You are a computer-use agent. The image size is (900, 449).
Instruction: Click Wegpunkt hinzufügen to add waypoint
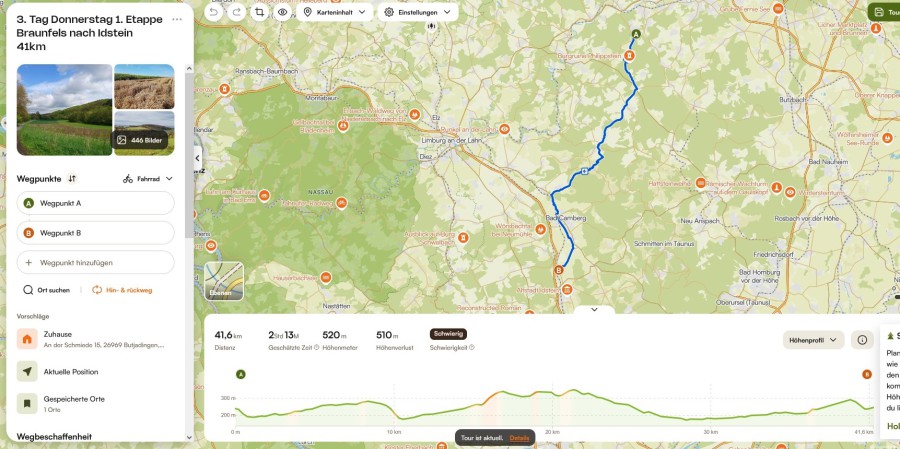click(95, 262)
